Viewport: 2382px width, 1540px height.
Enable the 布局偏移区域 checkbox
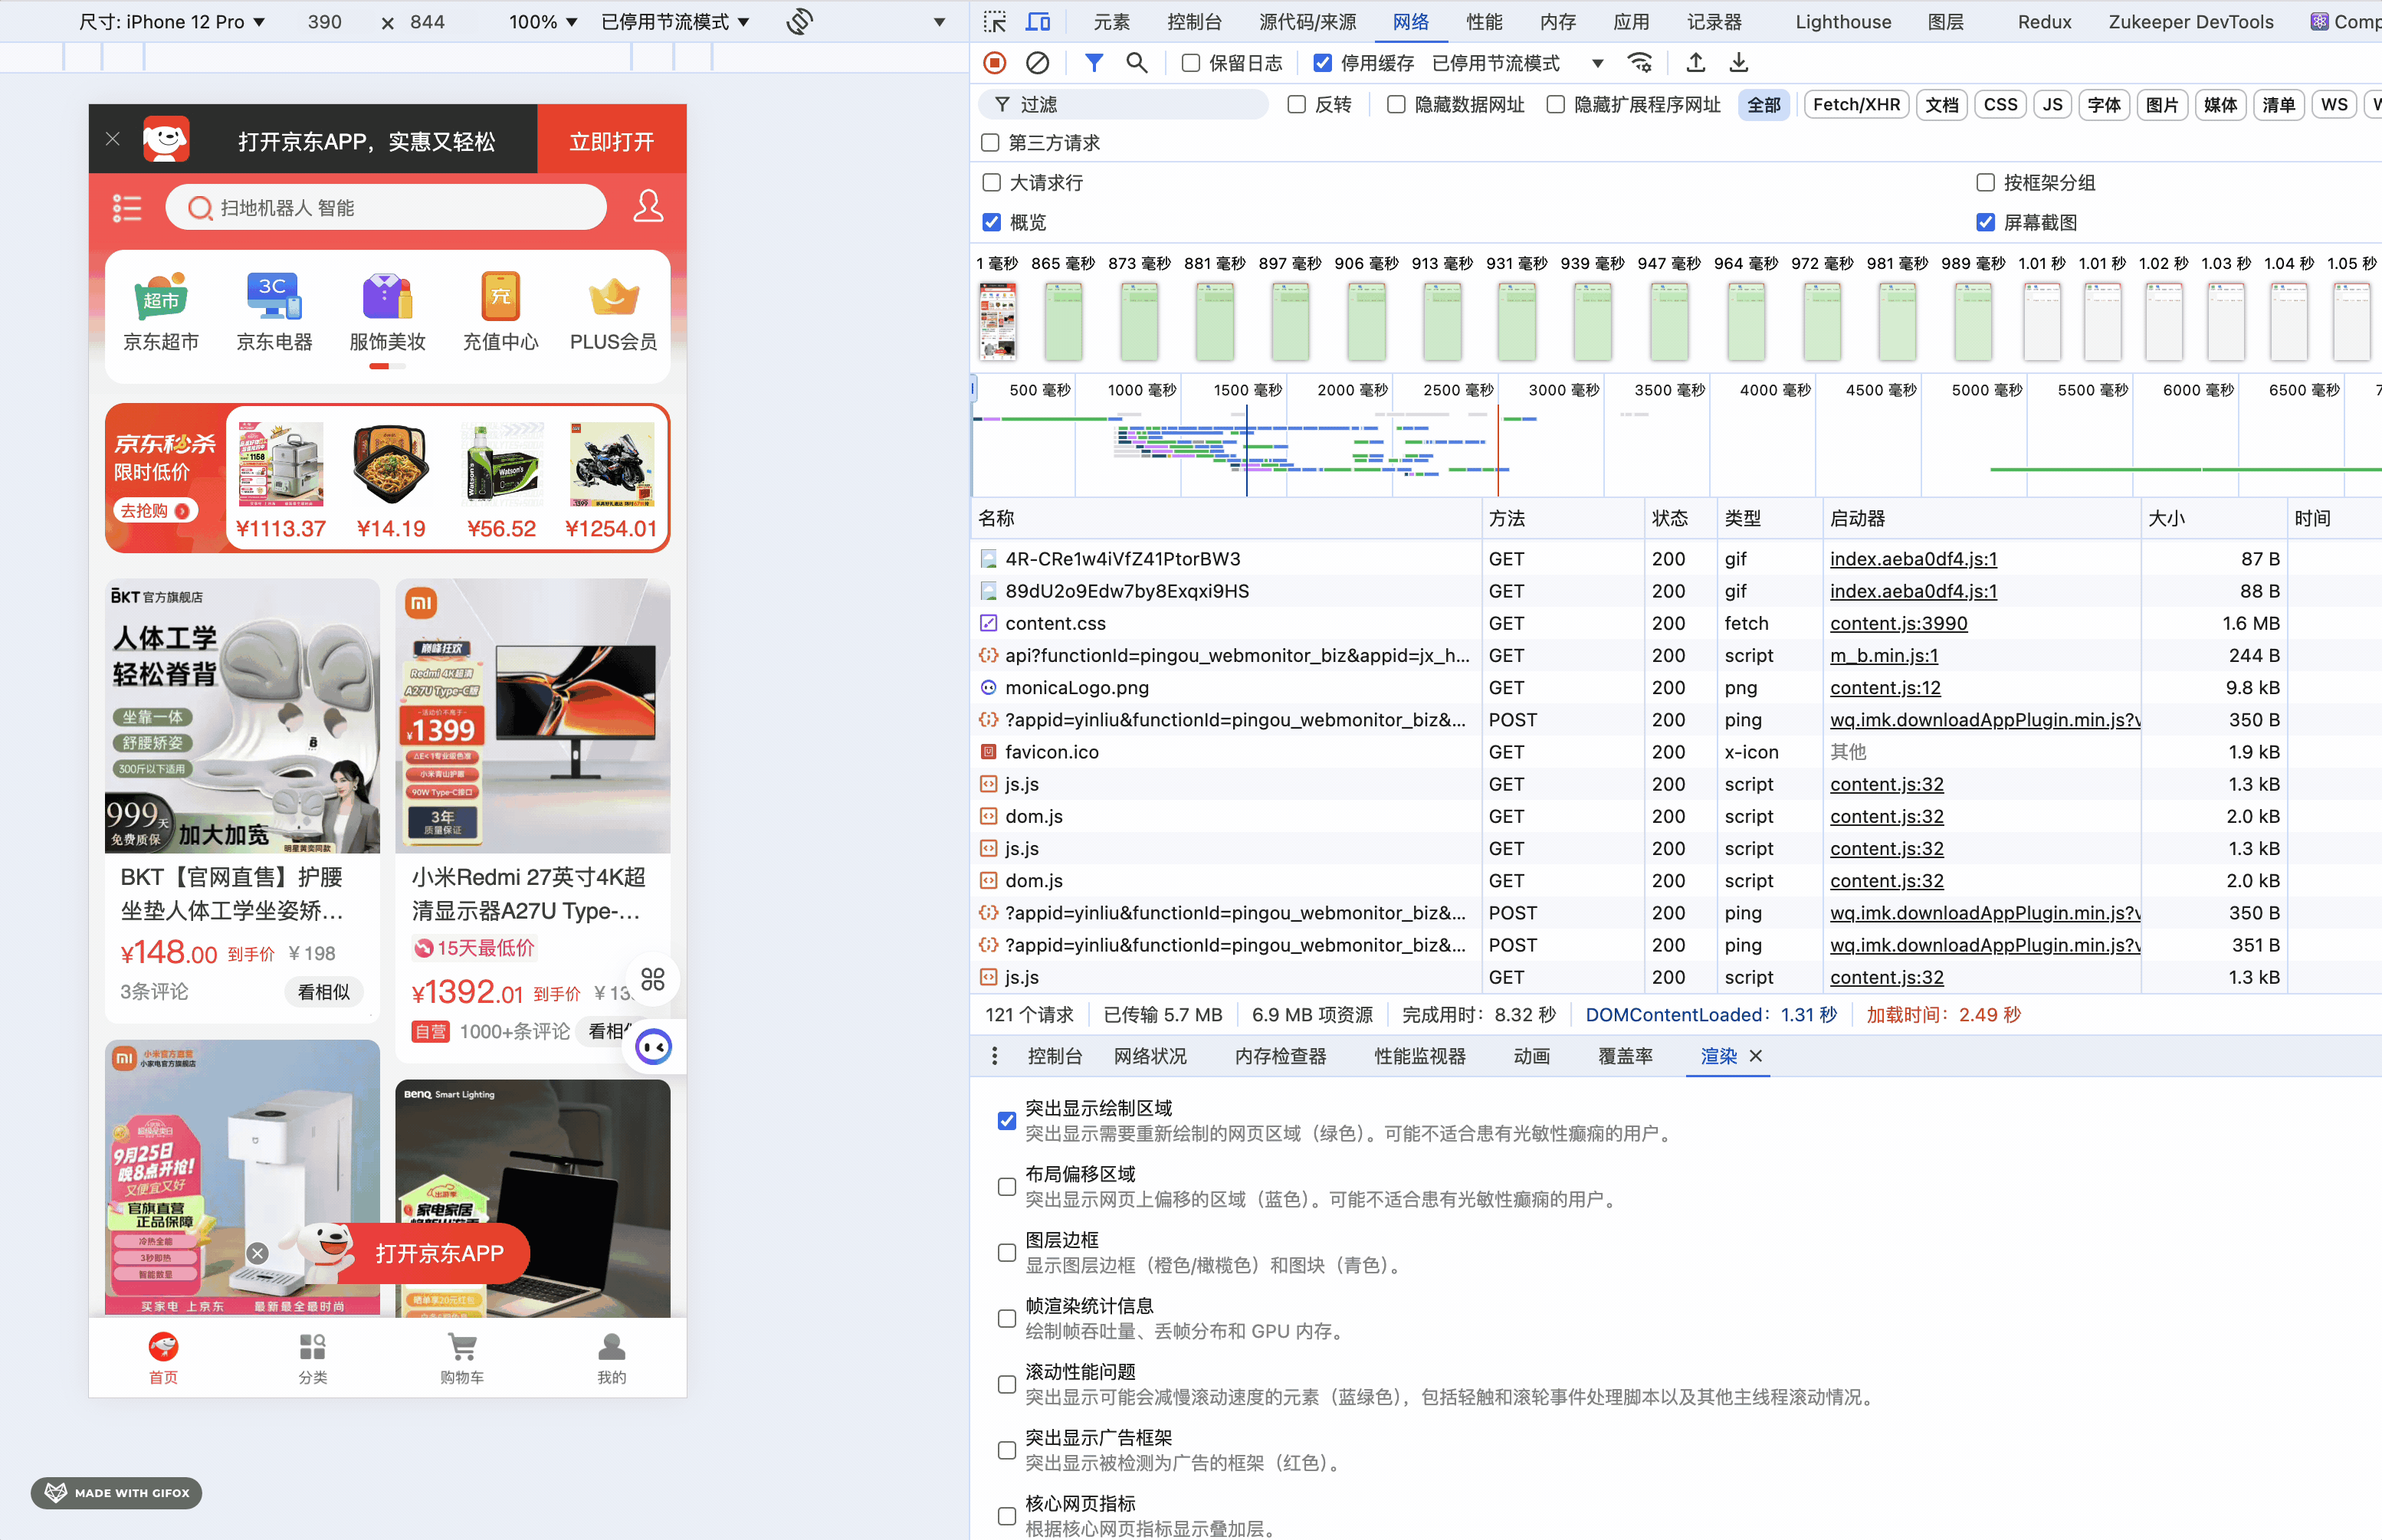tap(1007, 1187)
